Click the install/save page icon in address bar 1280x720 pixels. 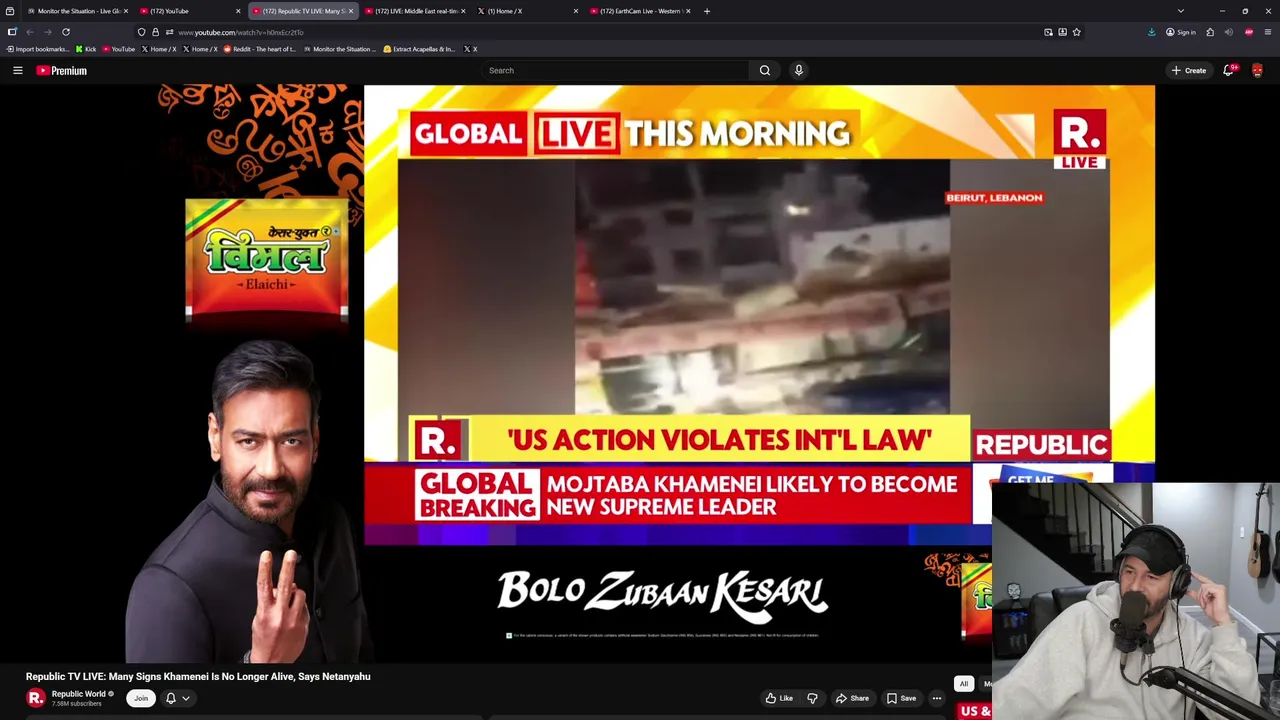[x=1062, y=32]
